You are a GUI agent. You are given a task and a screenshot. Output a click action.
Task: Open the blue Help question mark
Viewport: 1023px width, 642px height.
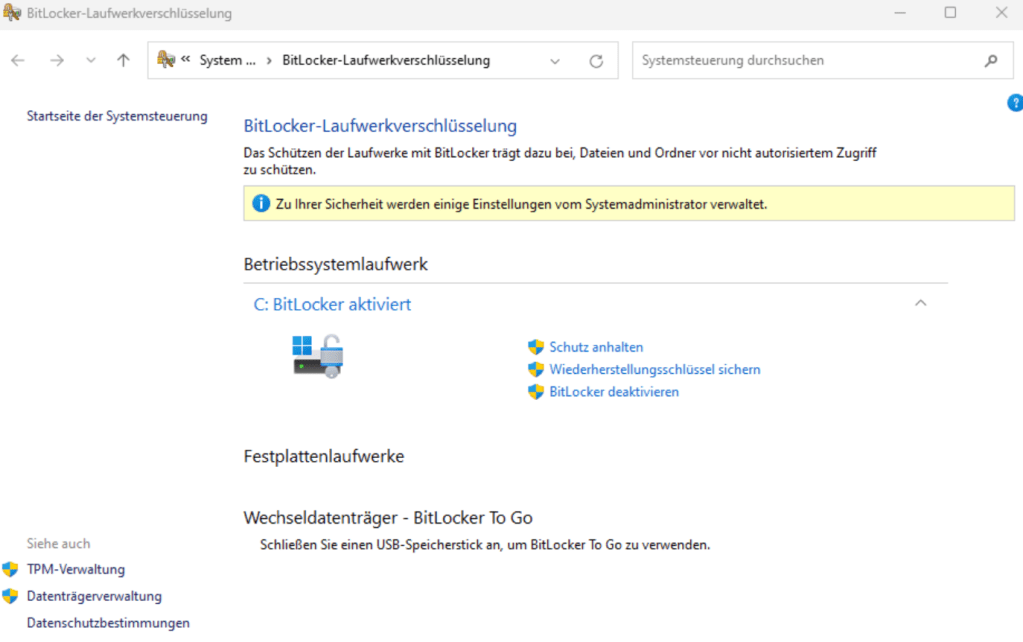tap(1015, 102)
